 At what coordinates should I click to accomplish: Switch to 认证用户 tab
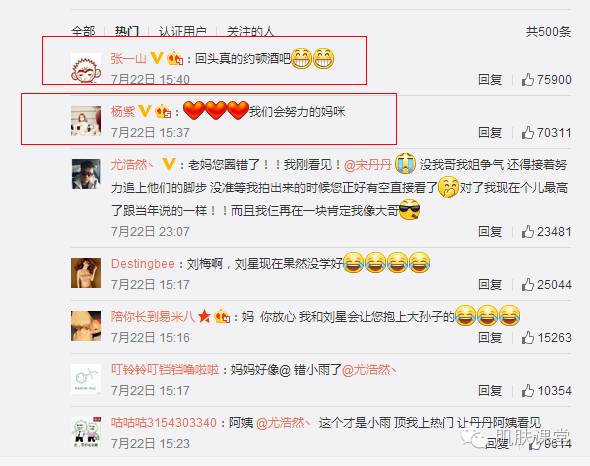182,31
